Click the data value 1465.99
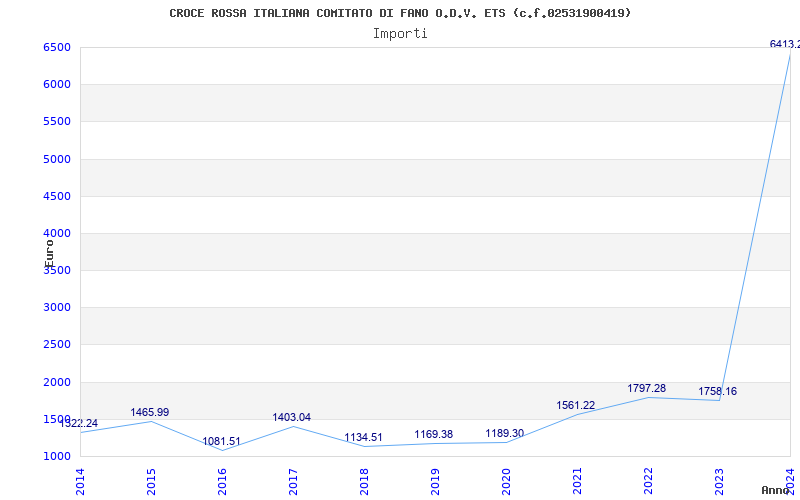The height and width of the screenshot is (500, 800). point(149,412)
